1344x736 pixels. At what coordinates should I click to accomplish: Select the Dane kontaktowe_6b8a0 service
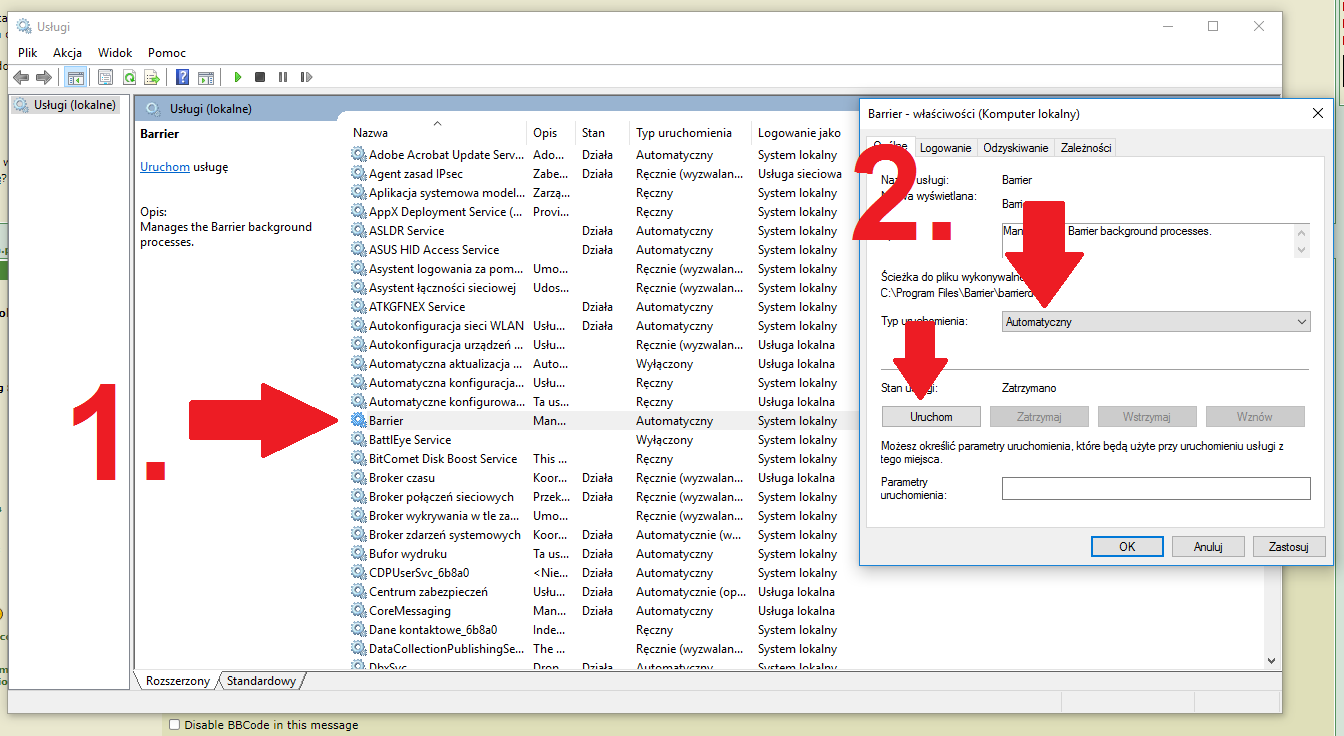click(433, 630)
